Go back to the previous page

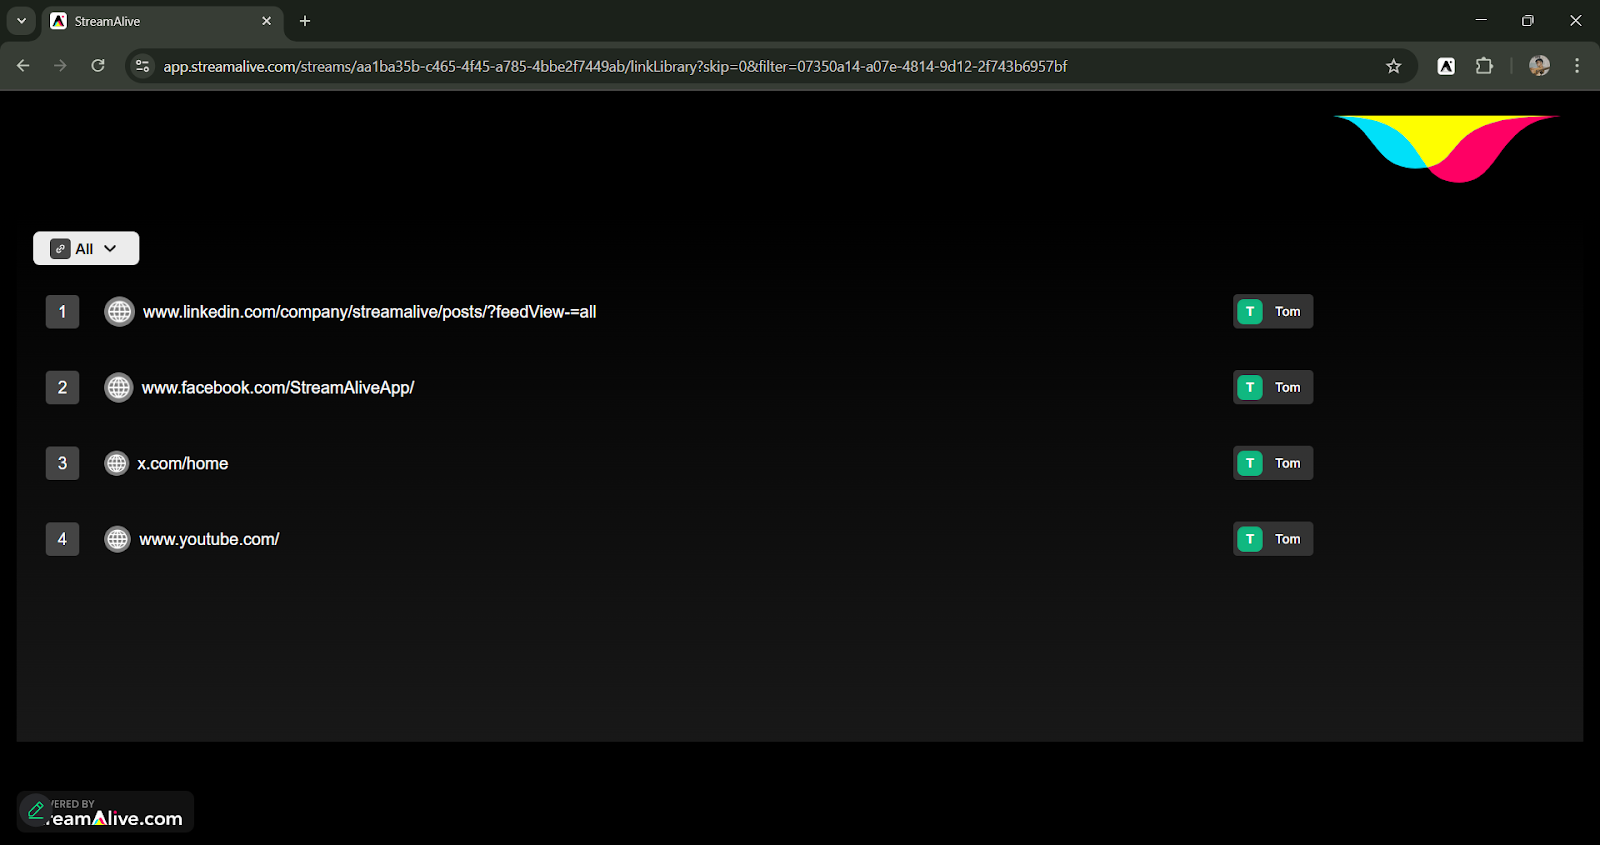coord(23,66)
